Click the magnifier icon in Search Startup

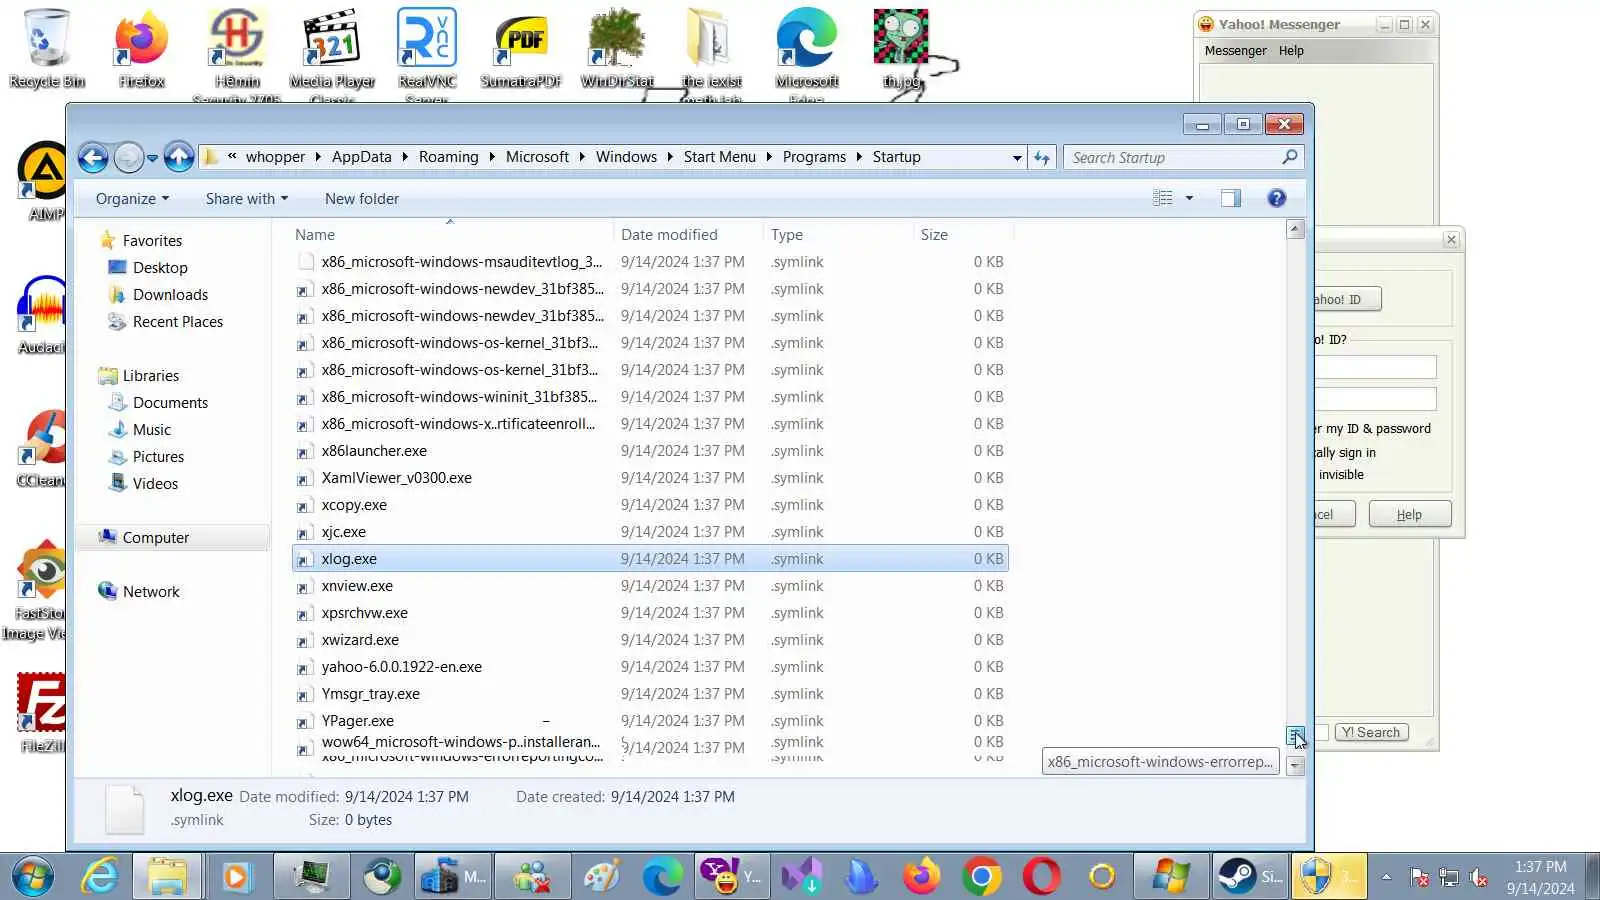(x=1289, y=157)
